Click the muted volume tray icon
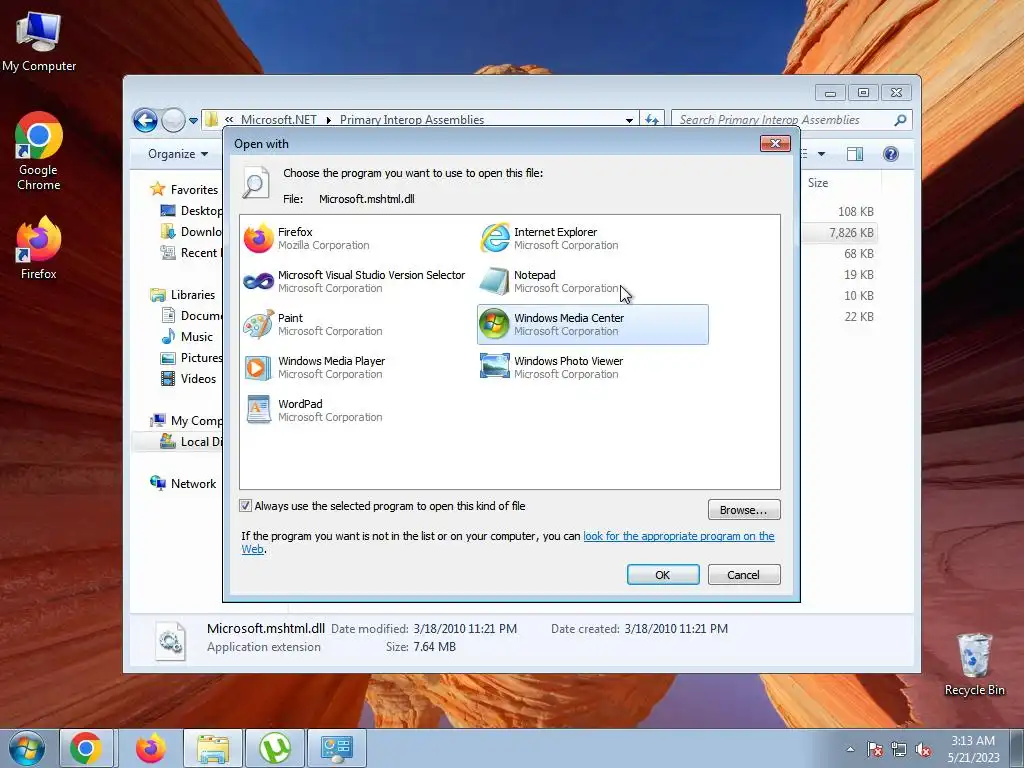 point(923,749)
